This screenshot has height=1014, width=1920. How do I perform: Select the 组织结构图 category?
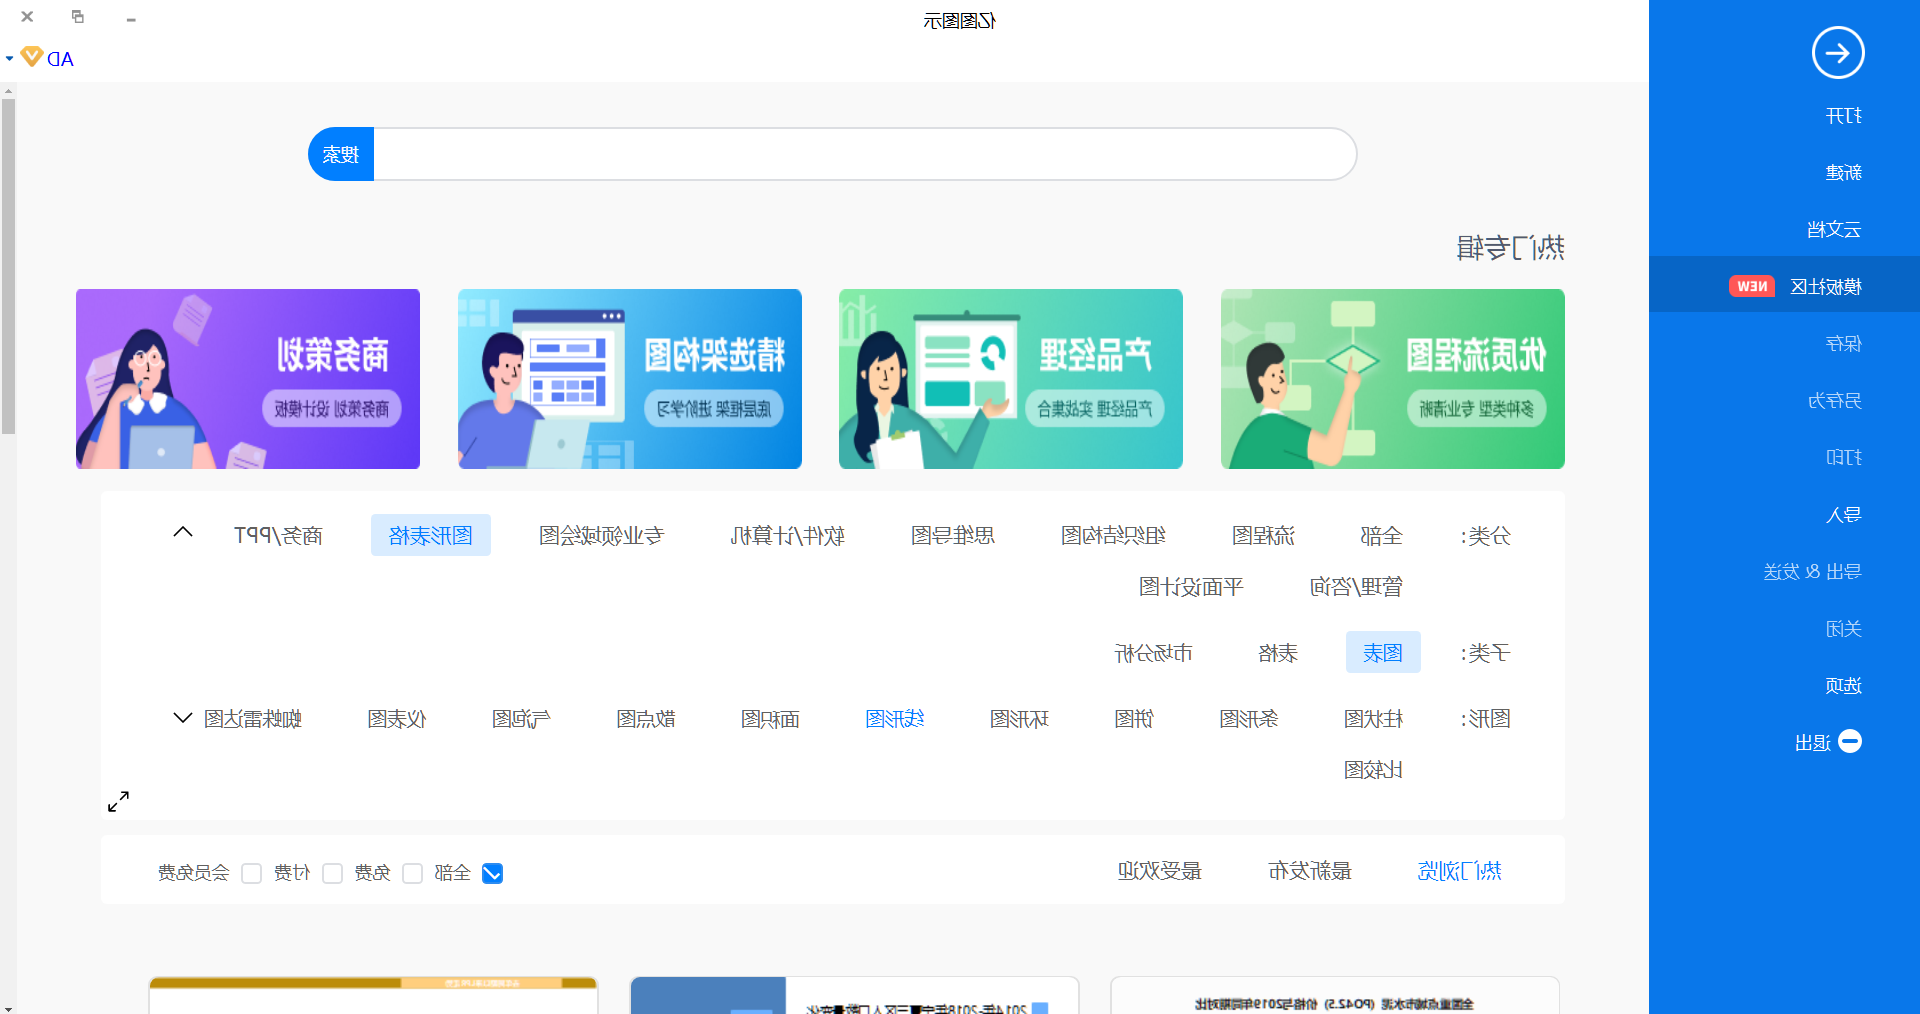[1113, 536]
